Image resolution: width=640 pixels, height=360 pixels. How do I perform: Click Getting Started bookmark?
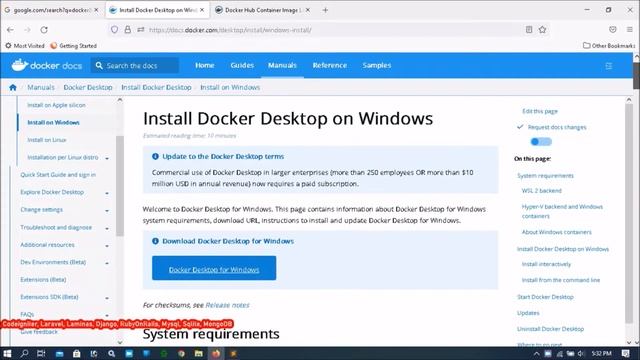point(73,46)
